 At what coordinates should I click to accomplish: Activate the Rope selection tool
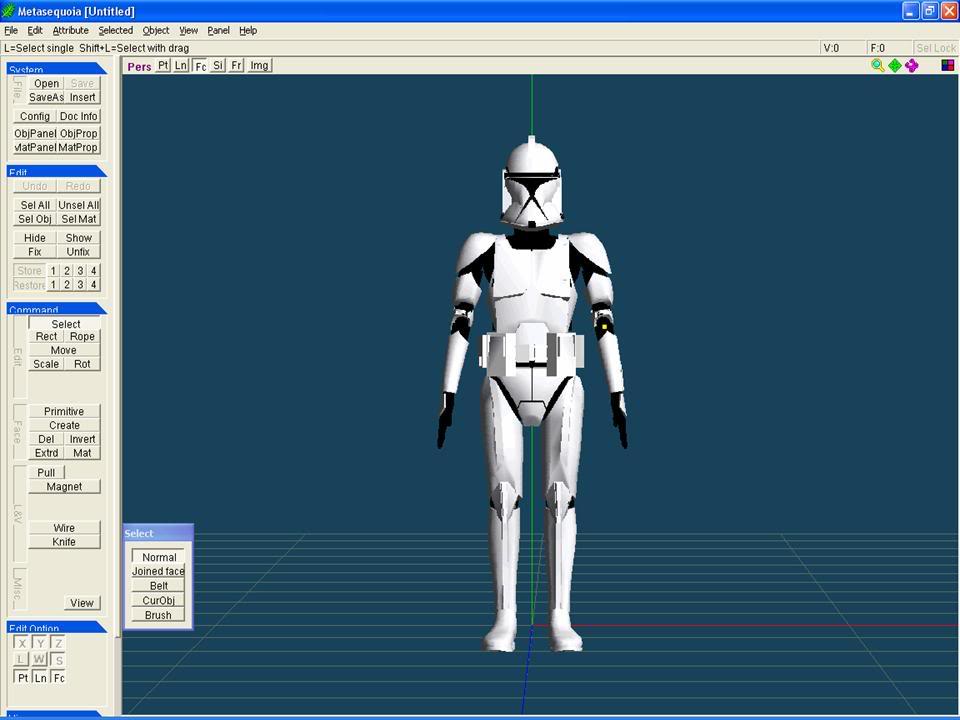(82, 337)
